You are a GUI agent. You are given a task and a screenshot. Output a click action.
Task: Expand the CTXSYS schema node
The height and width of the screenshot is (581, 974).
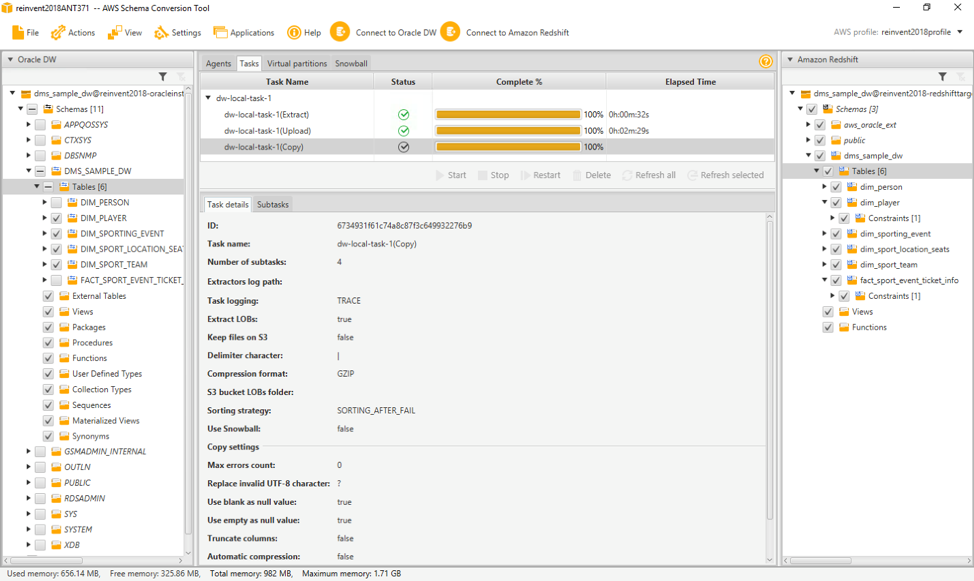(x=29, y=140)
